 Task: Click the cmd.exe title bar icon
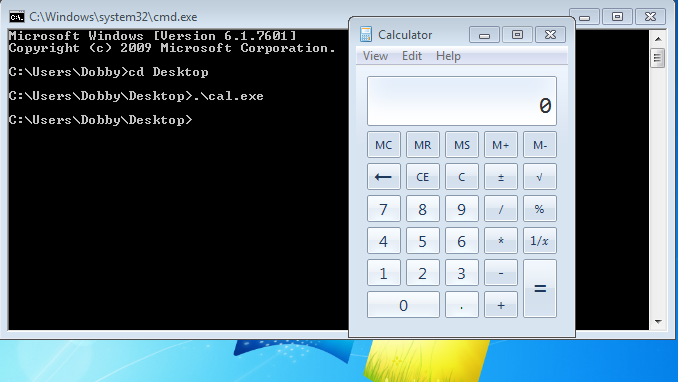tap(17, 17)
